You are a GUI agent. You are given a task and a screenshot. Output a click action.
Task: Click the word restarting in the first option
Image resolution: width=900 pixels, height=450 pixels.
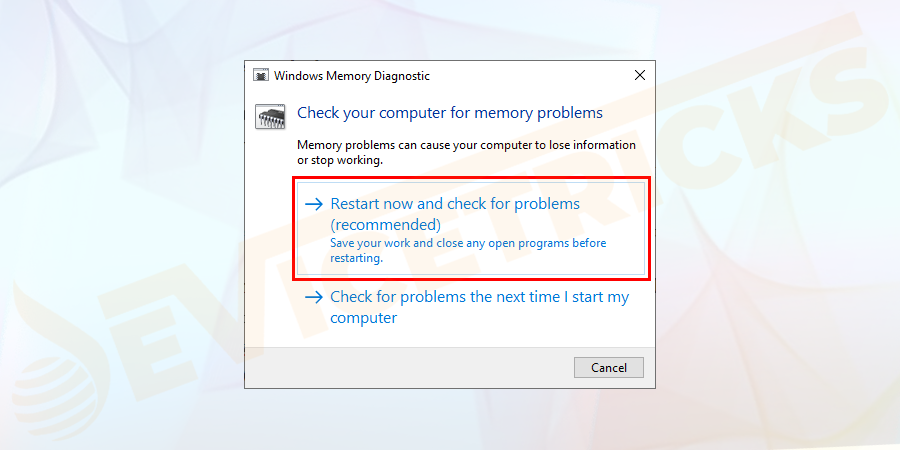pyautogui.click(x=355, y=257)
